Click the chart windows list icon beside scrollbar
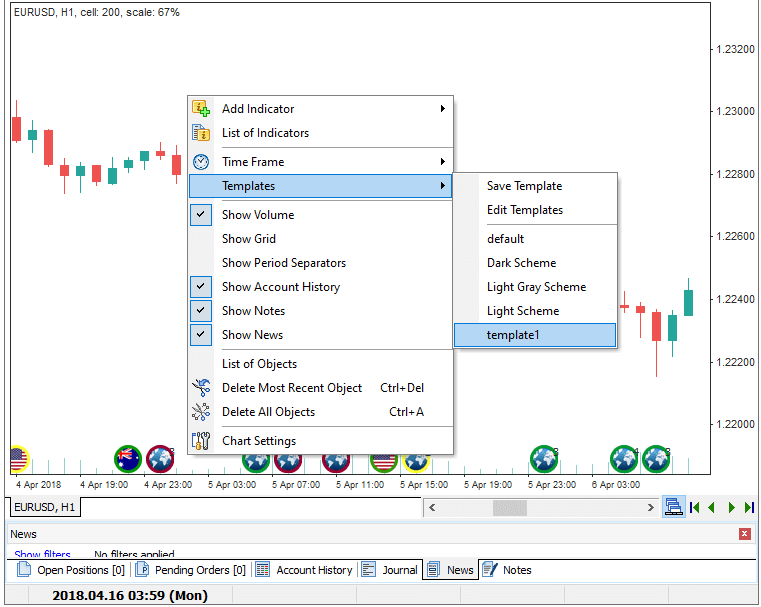This screenshot has width=761, height=607. [x=673, y=508]
